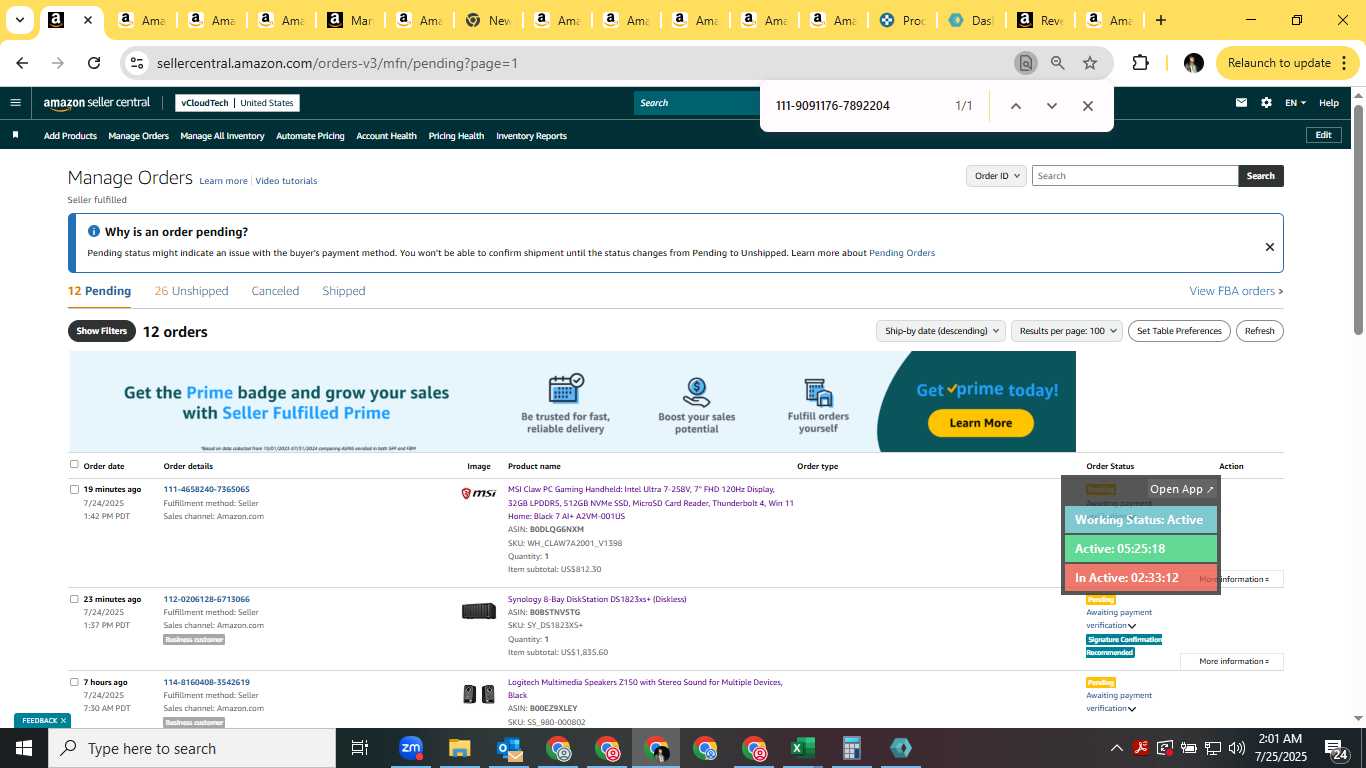
Task: Open Excel from the taskbar
Action: point(802,748)
